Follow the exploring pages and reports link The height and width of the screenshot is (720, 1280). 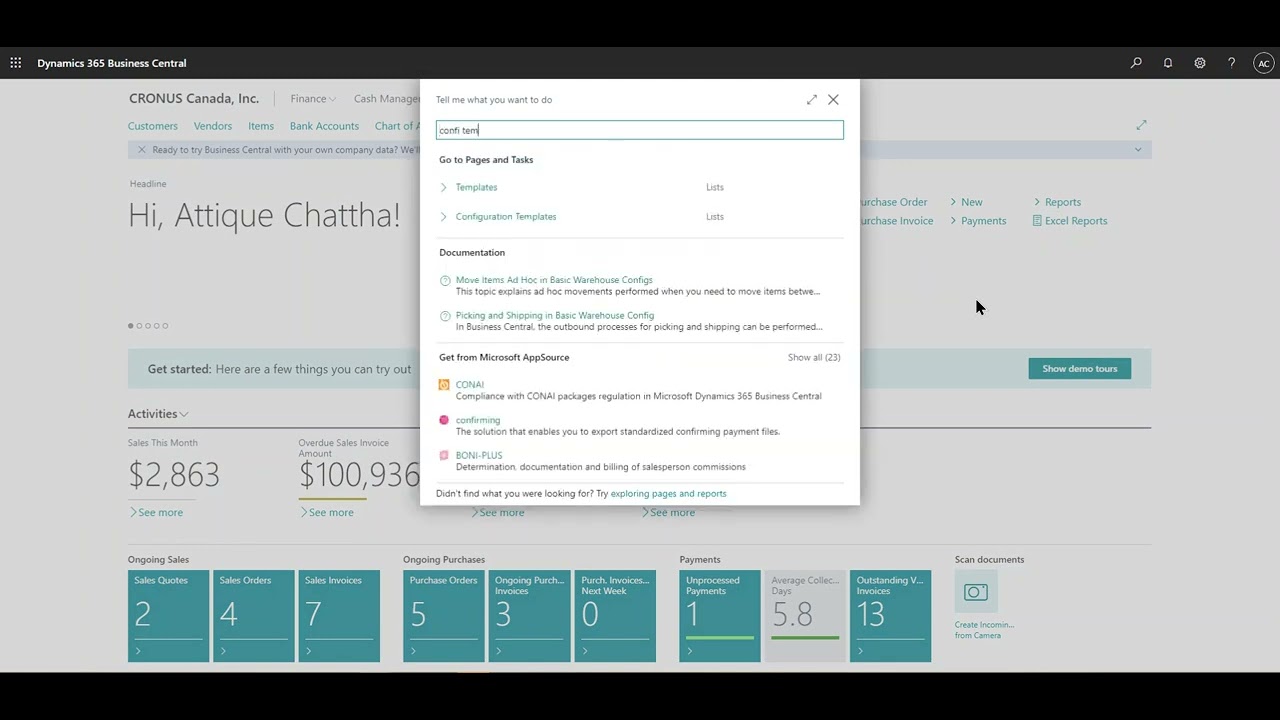(668, 493)
